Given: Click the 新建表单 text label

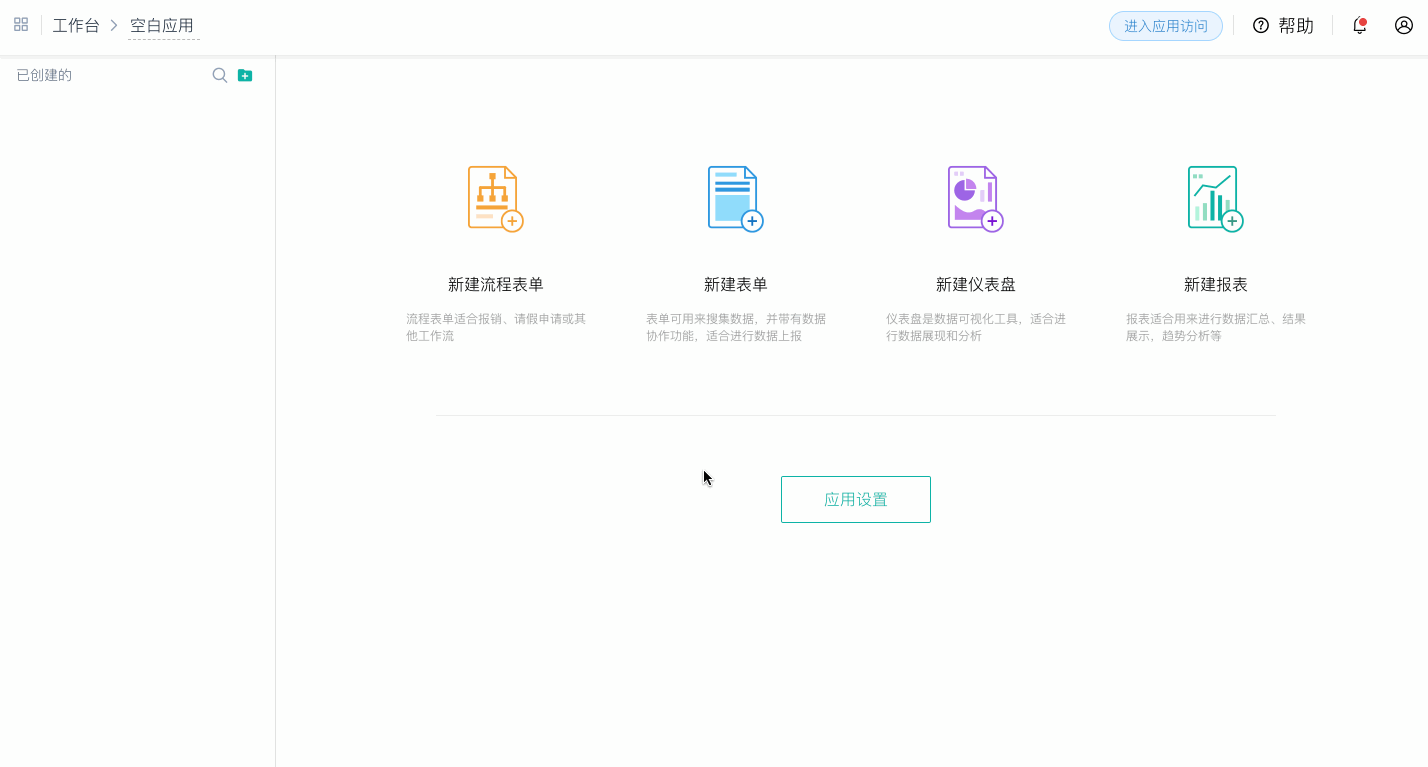Looking at the screenshot, I should point(734,283).
